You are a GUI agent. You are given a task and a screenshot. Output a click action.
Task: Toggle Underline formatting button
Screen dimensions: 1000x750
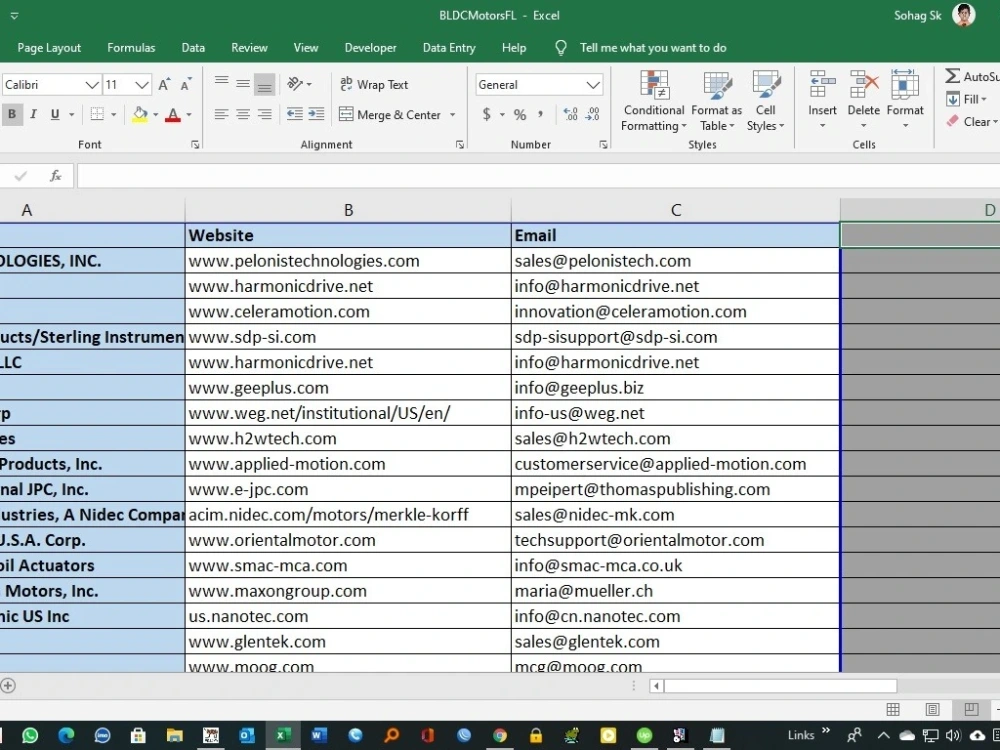coord(55,114)
